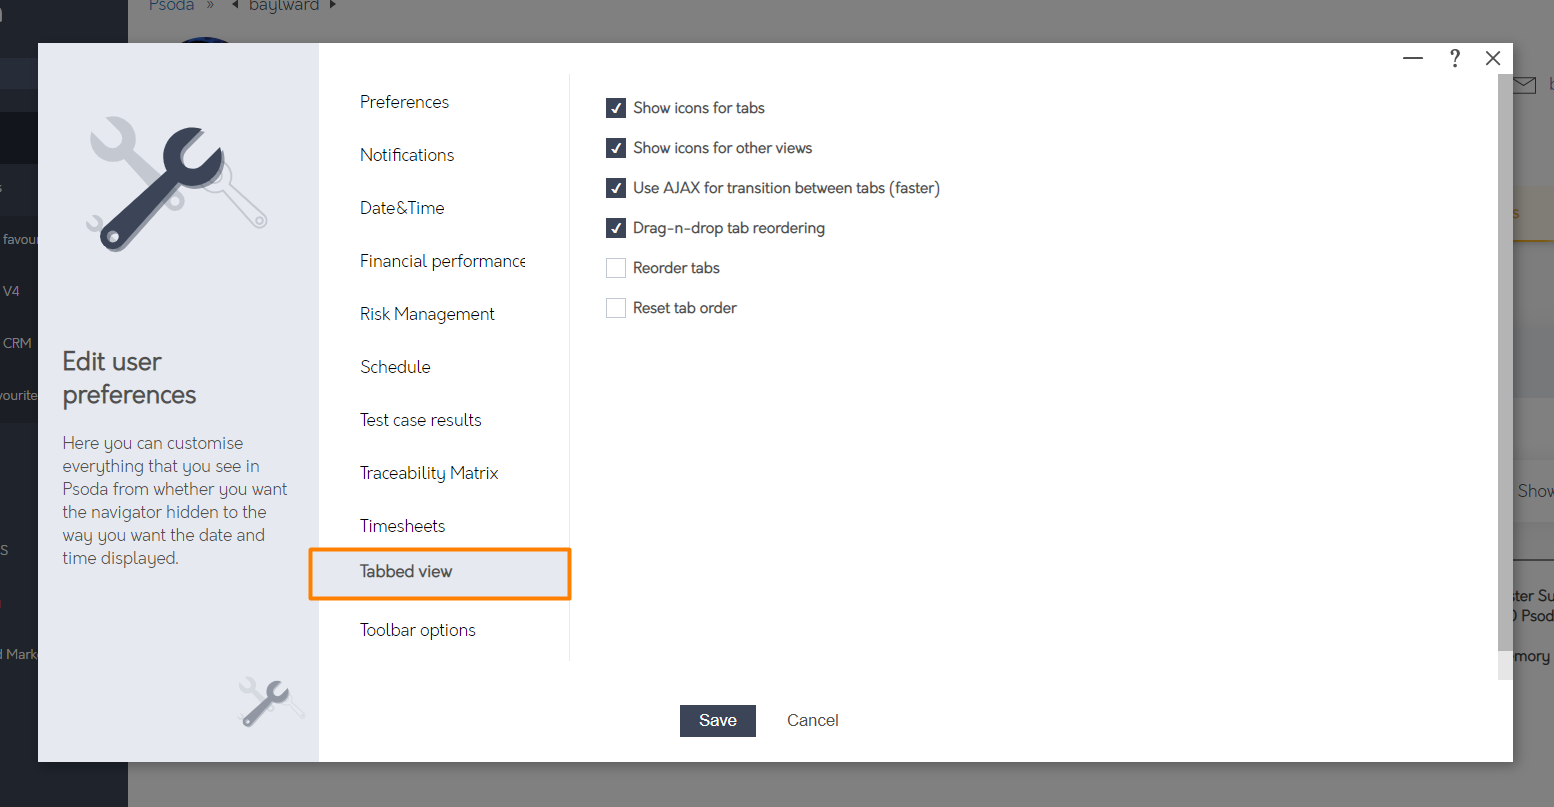Save the user preferences

pos(717,720)
